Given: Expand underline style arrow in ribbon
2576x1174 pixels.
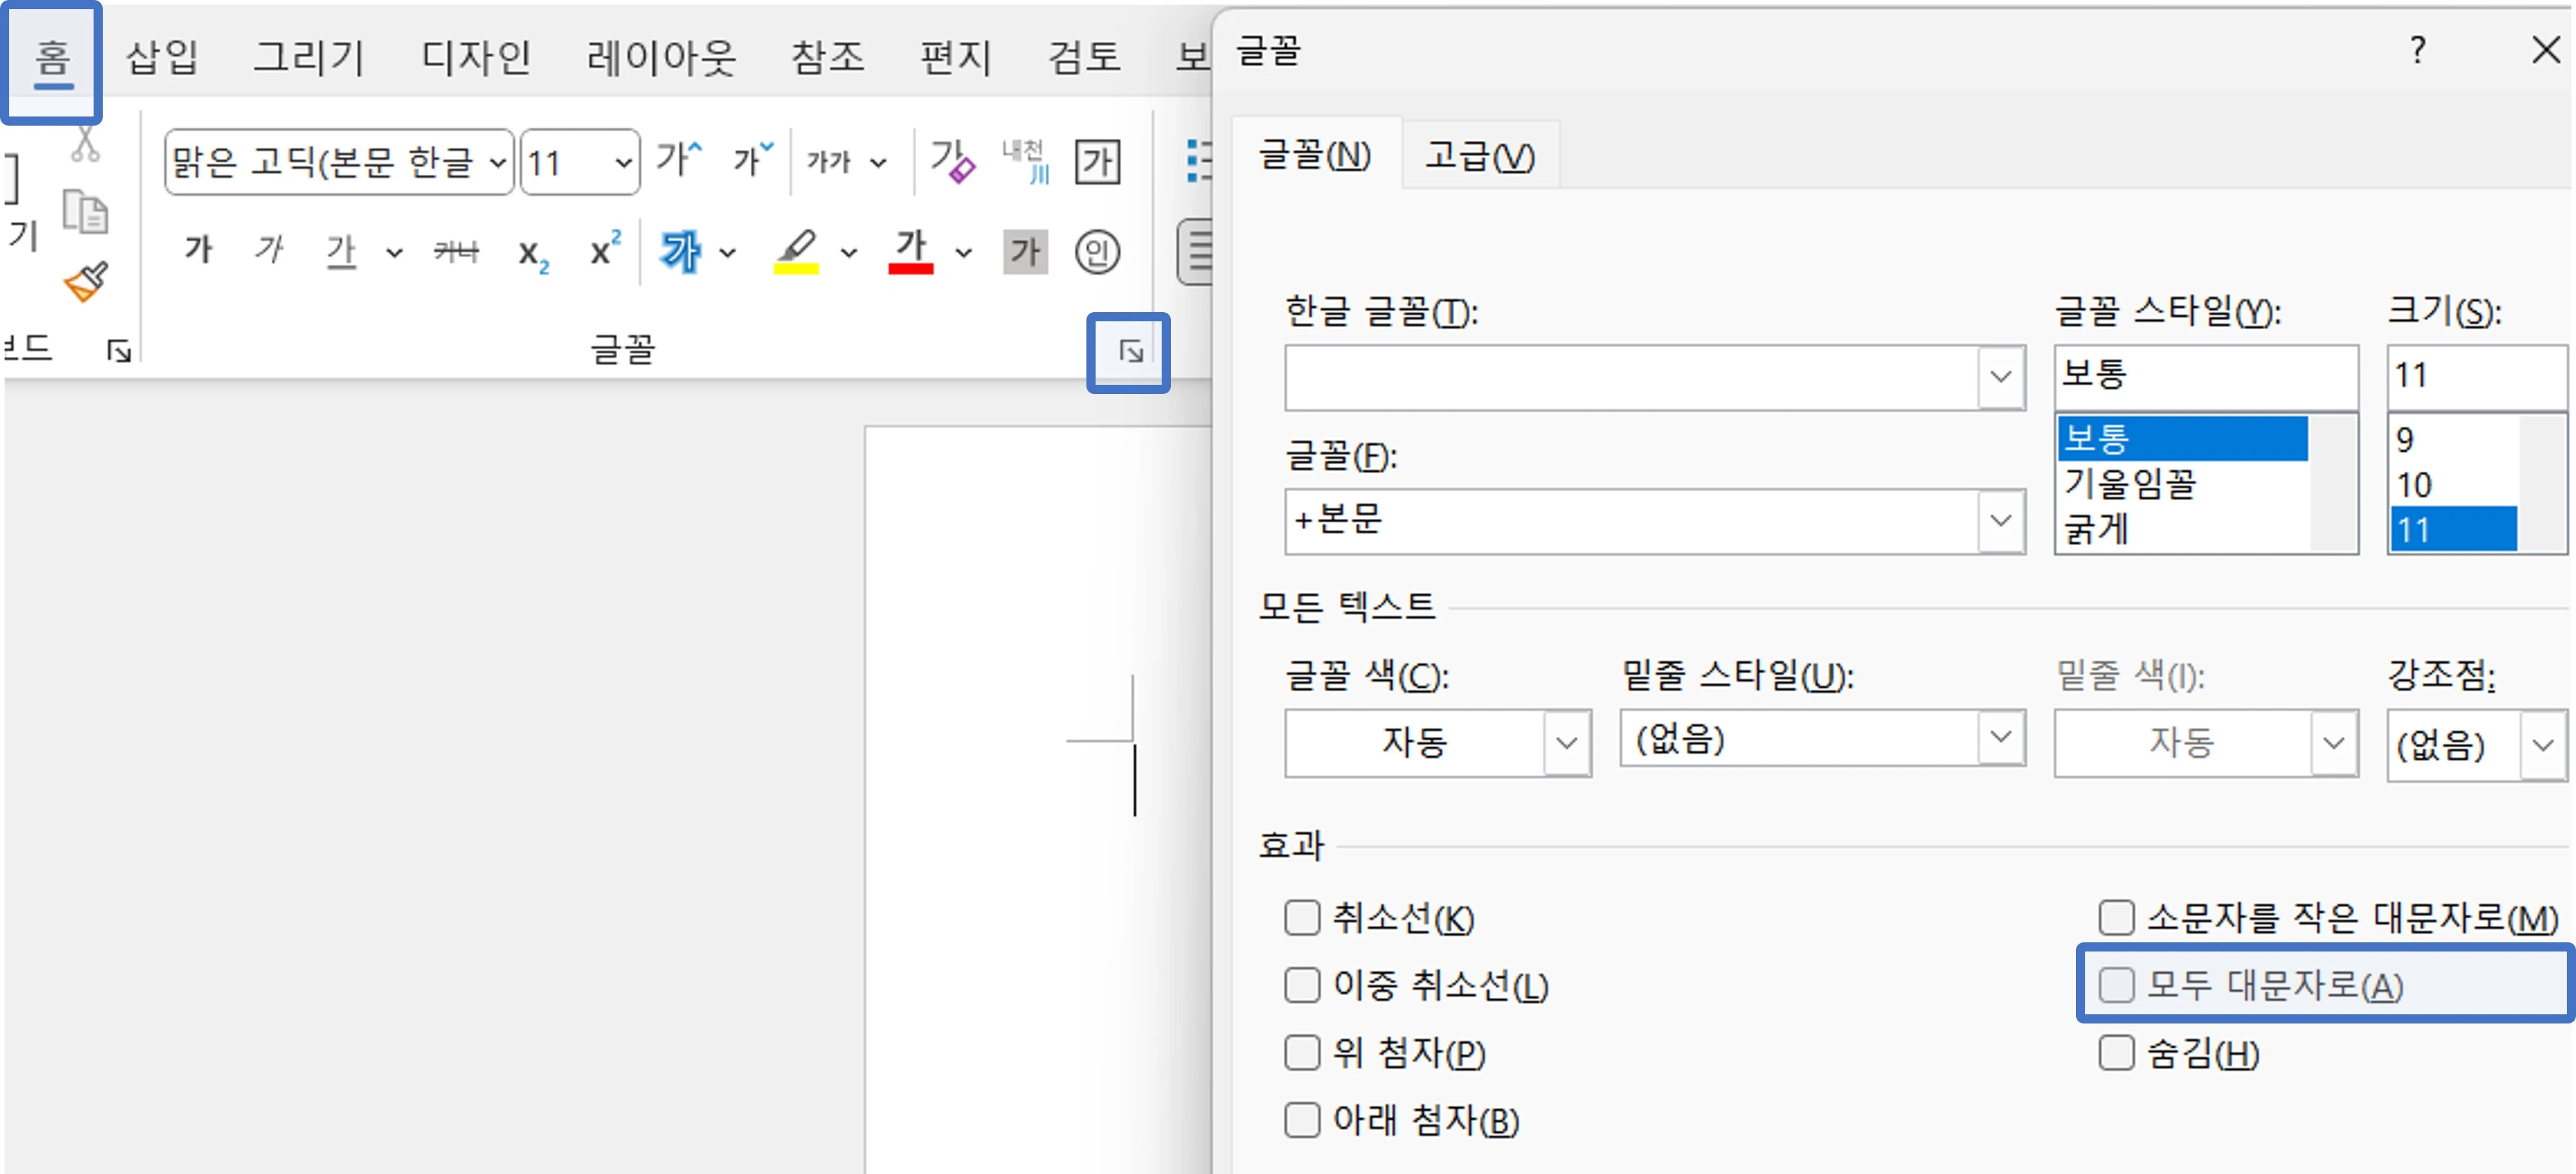Looking at the screenshot, I should (x=394, y=252).
